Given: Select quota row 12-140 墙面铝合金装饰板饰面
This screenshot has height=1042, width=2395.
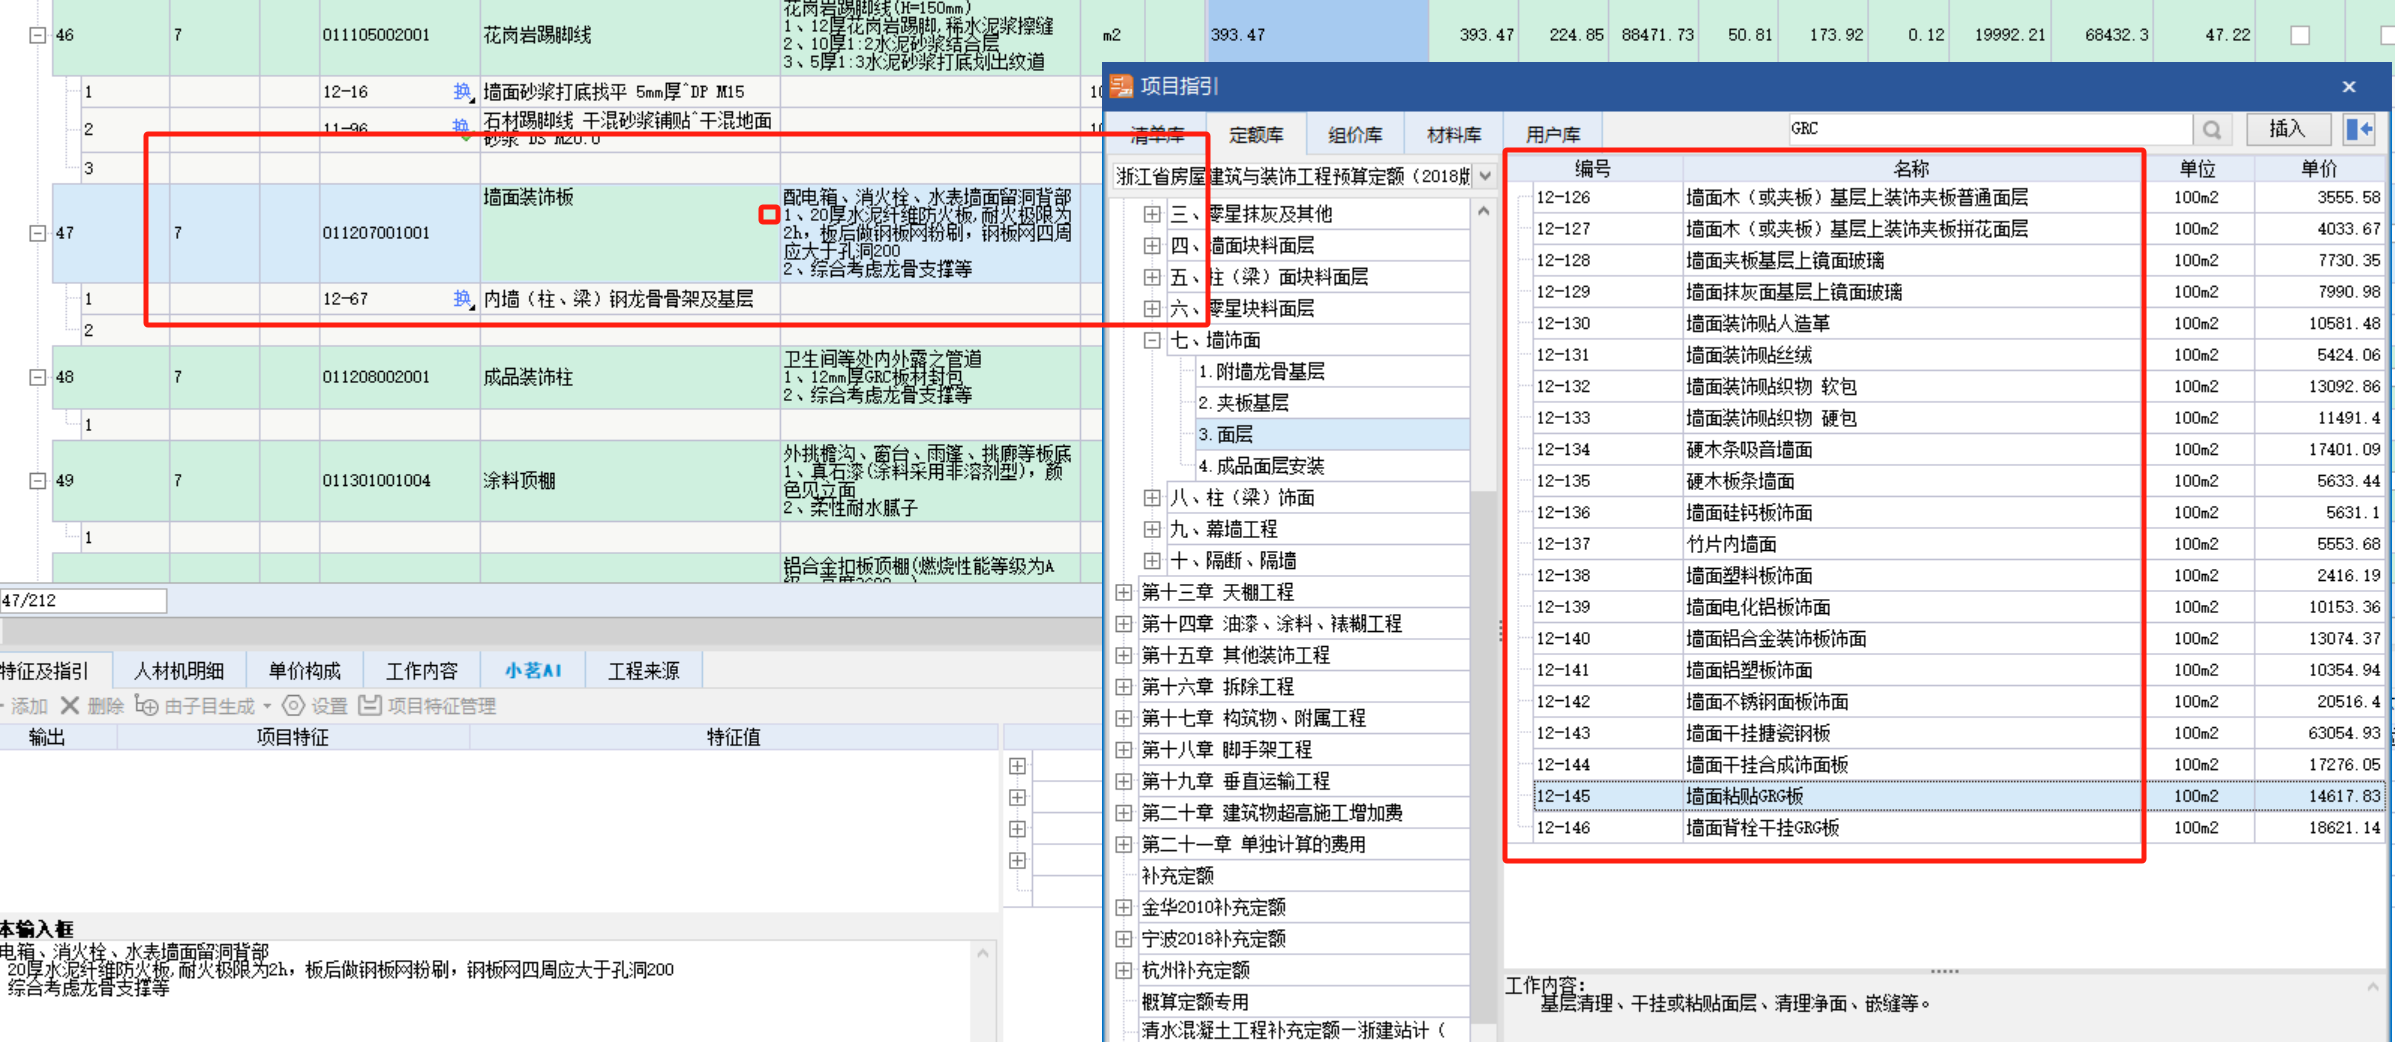Looking at the screenshot, I should pyautogui.click(x=1958, y=639).
